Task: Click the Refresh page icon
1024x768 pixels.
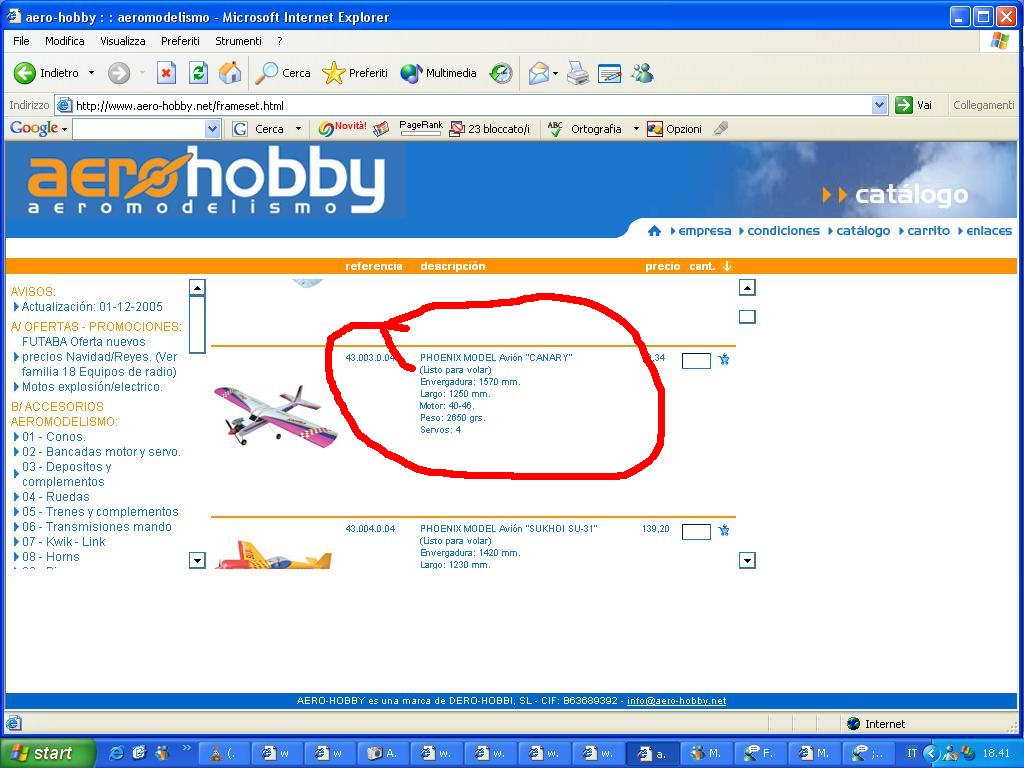Action: [199, 73]
